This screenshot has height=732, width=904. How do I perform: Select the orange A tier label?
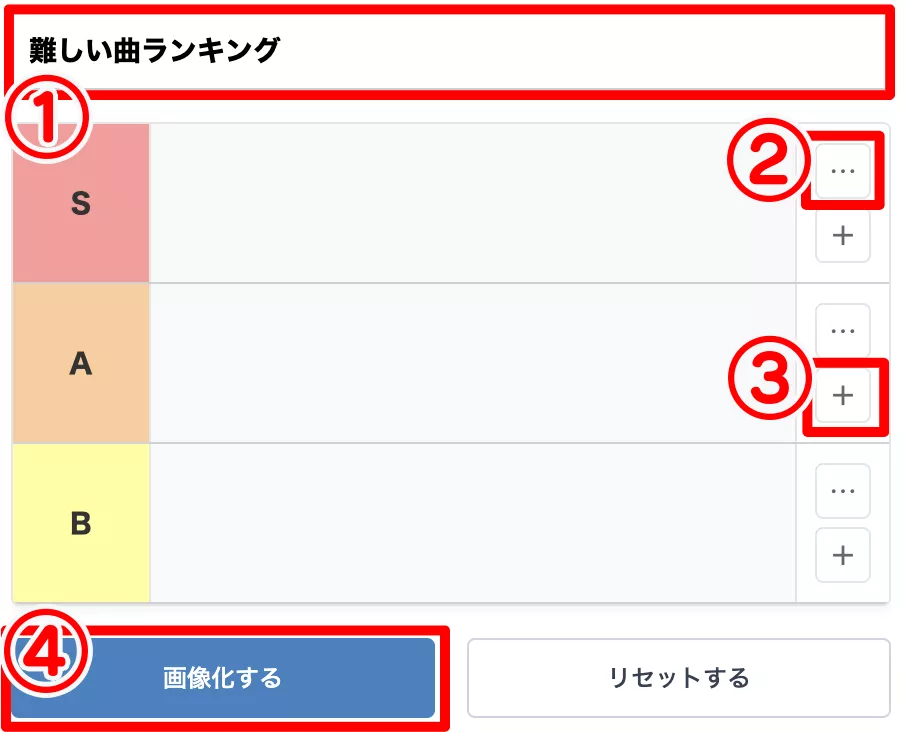coord(80,362)
